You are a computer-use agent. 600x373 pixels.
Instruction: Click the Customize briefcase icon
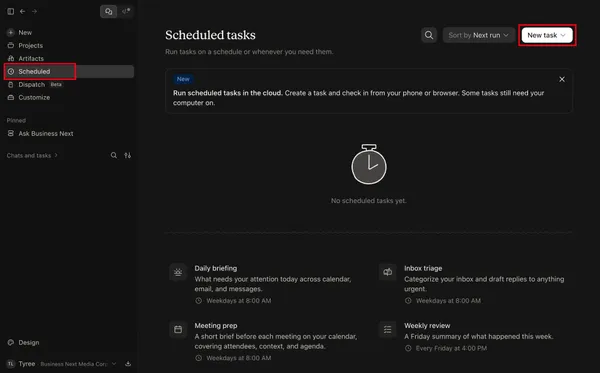[x=11, y=98]
